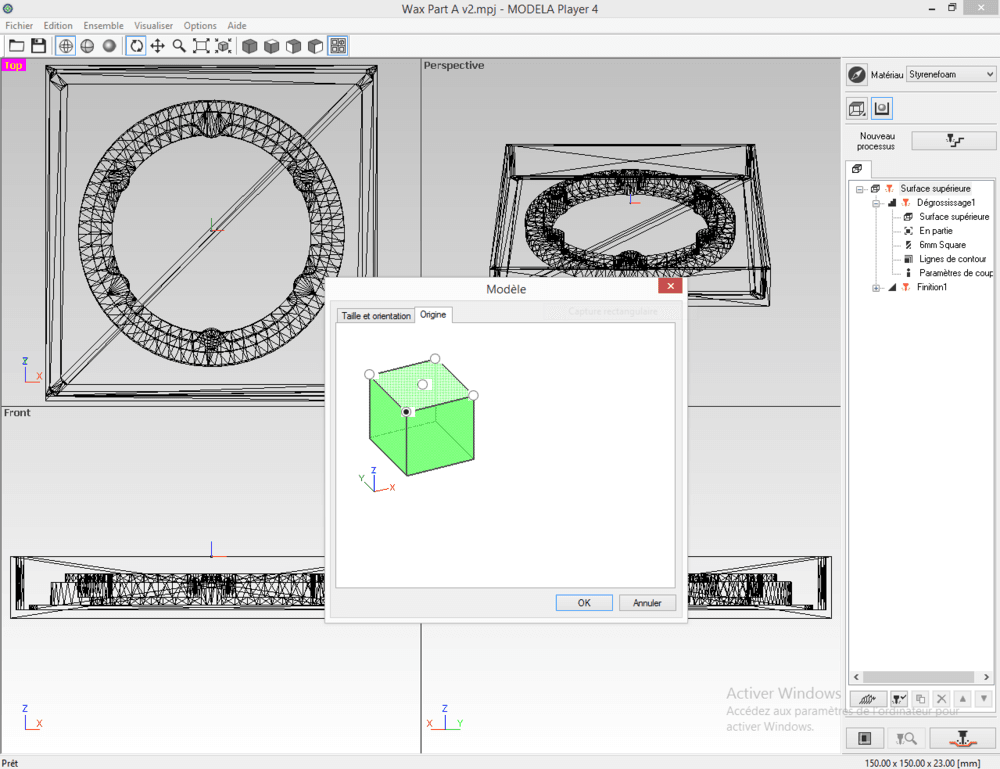Click the toolpath creation icon below tree
The image size is (1000, 769).
pos(867,699)
